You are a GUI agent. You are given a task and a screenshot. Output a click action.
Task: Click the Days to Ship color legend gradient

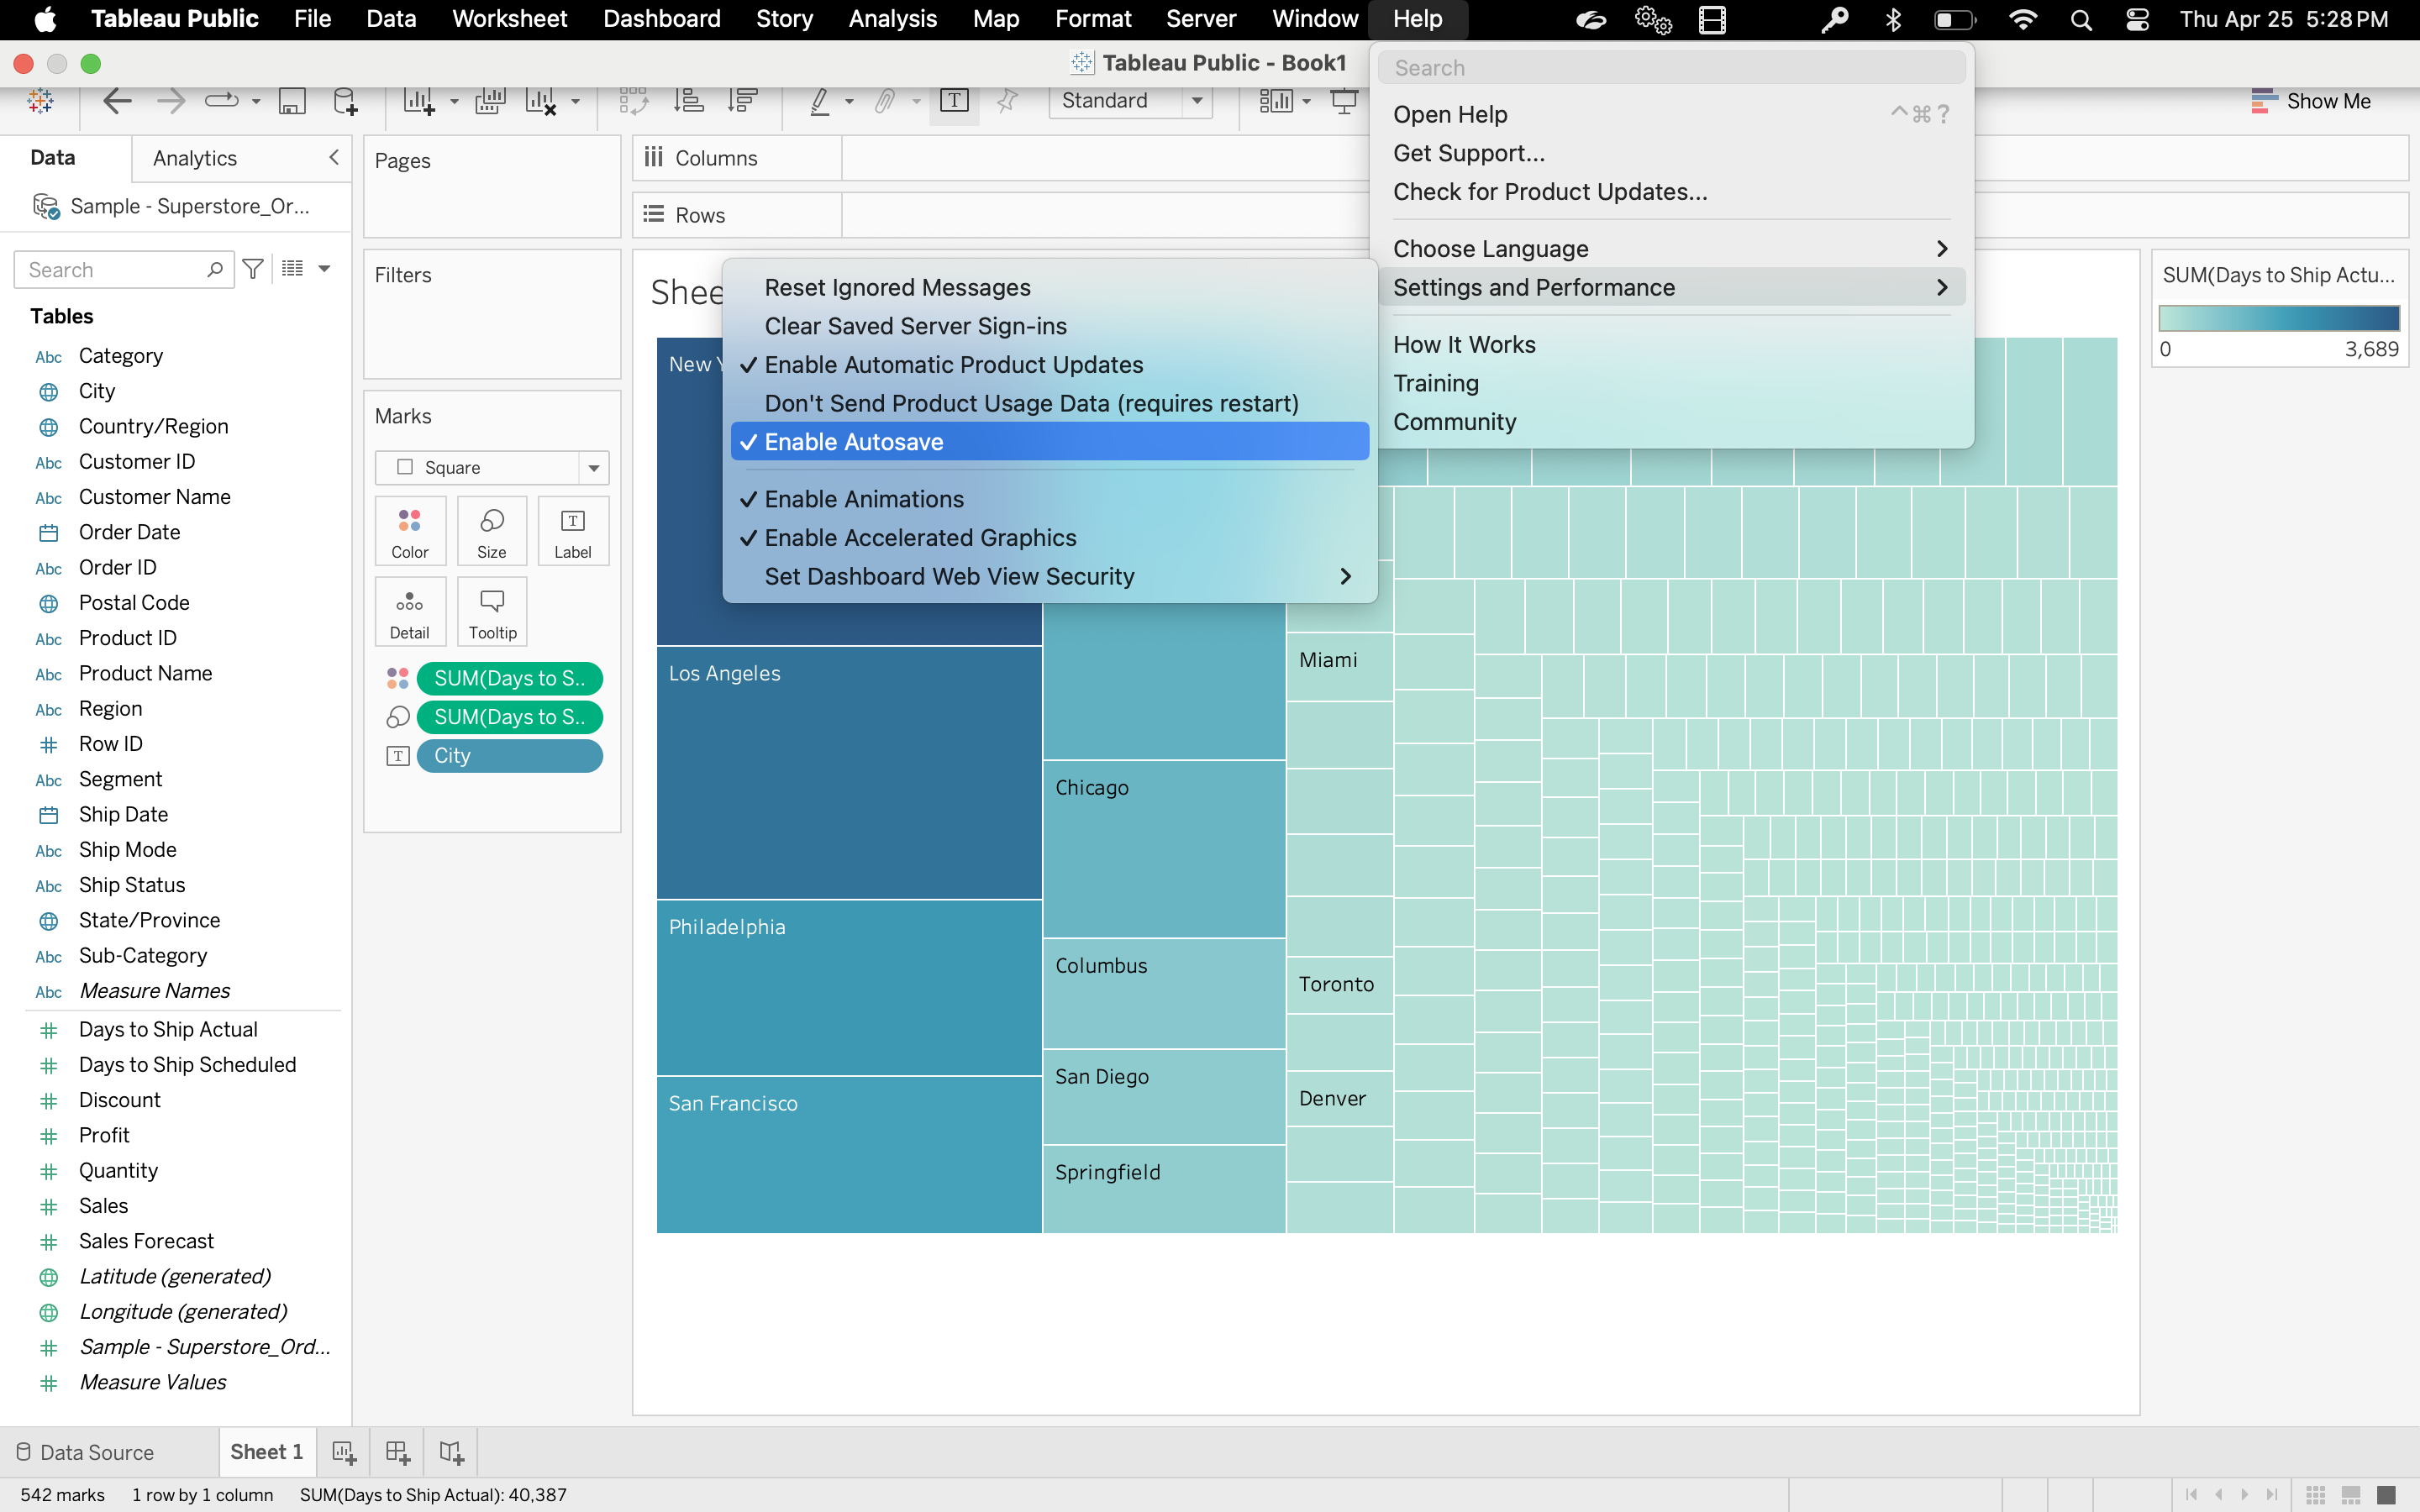[x=2280, y=318]
